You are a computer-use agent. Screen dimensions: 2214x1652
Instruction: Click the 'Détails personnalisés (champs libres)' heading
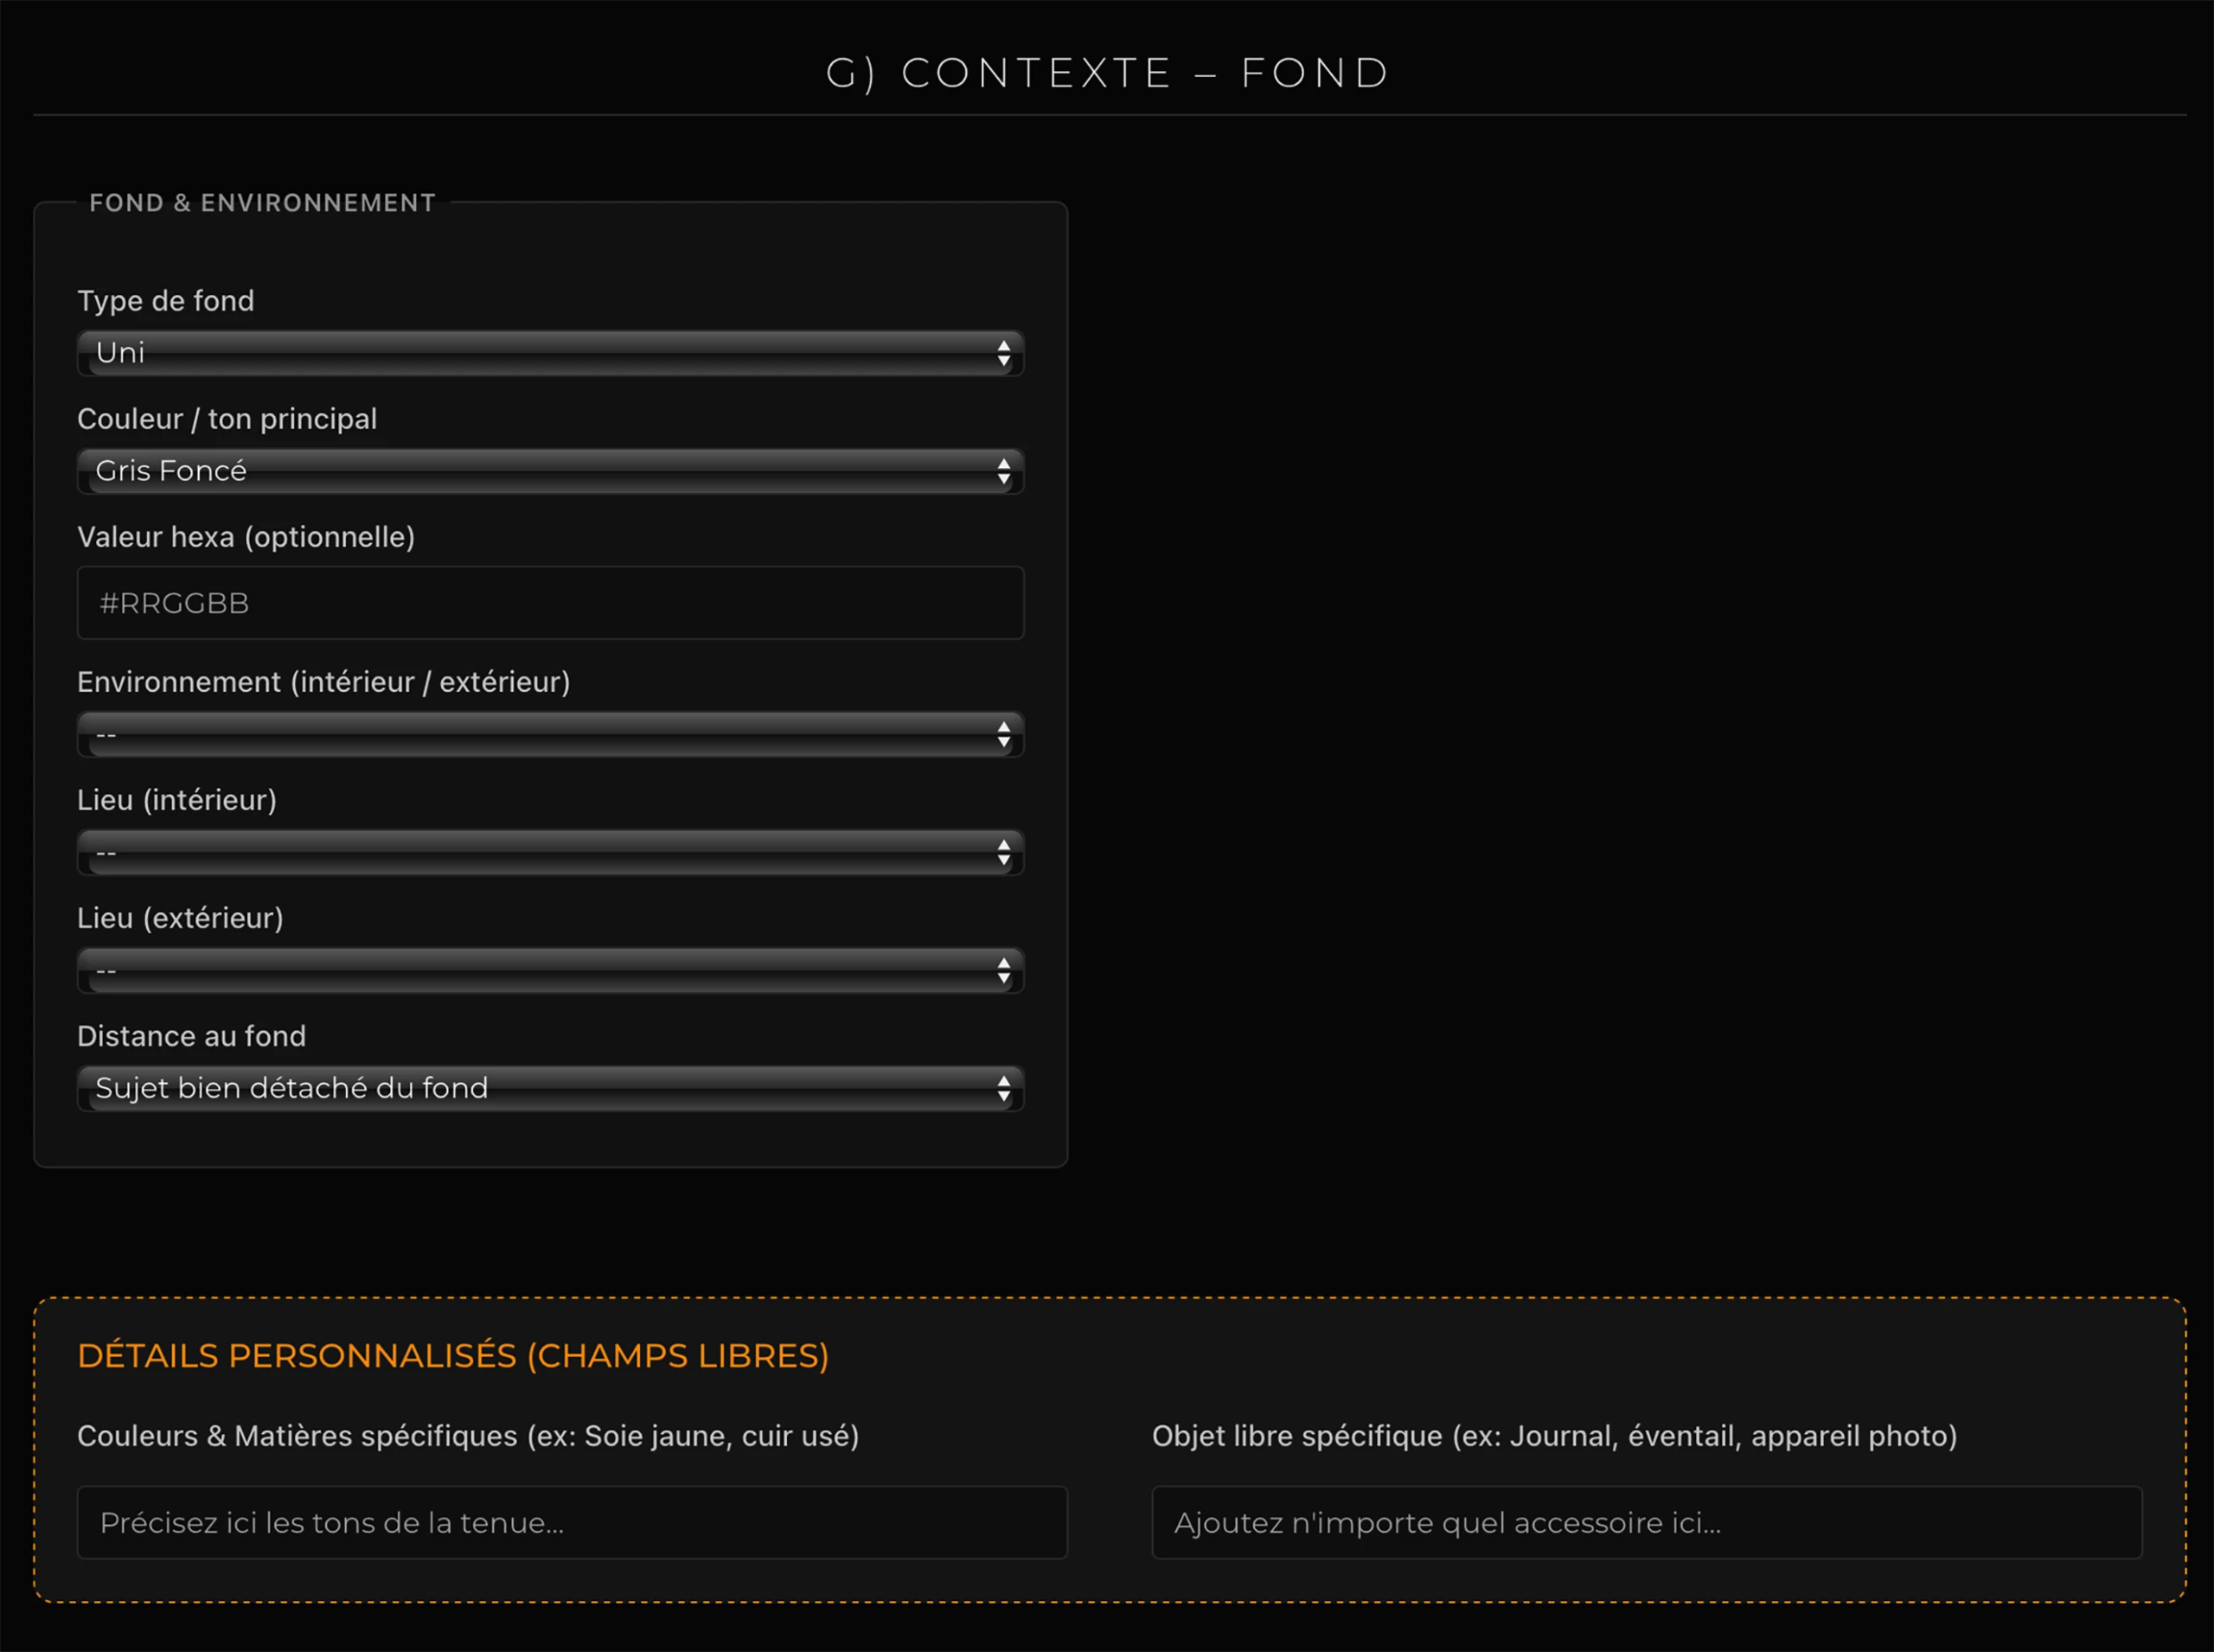tap(453, 1356)
